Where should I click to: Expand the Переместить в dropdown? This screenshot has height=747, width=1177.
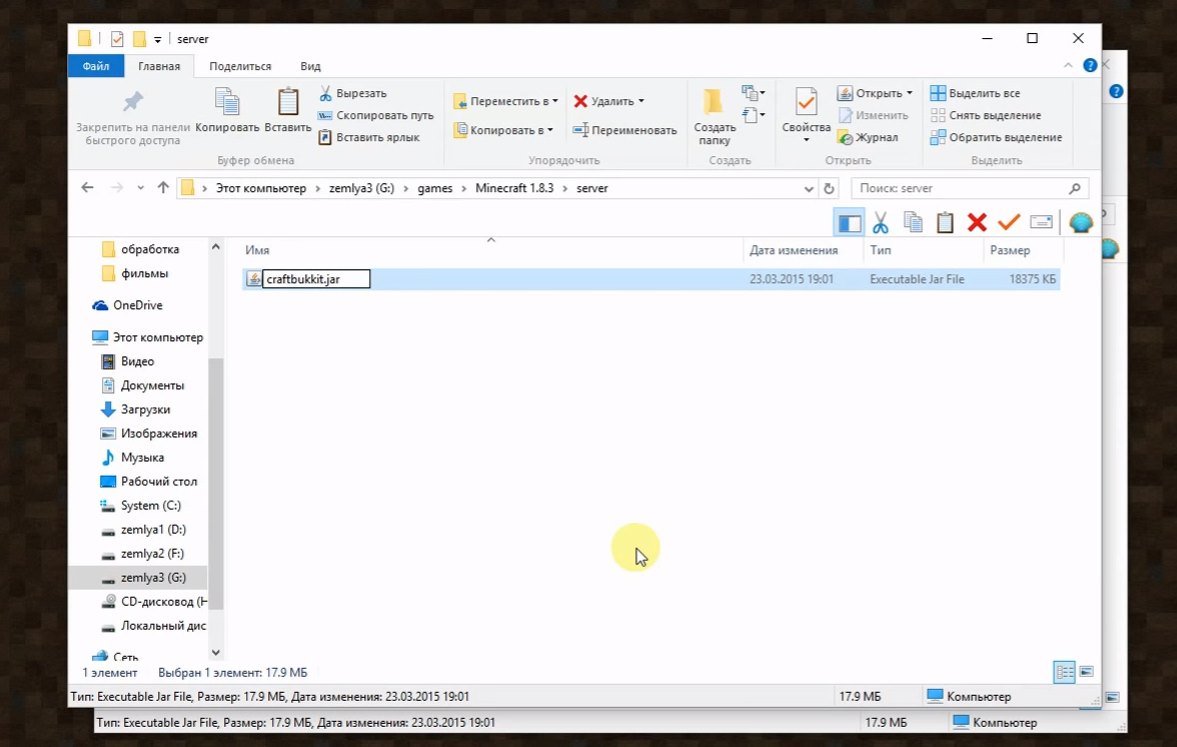(555, 101)
